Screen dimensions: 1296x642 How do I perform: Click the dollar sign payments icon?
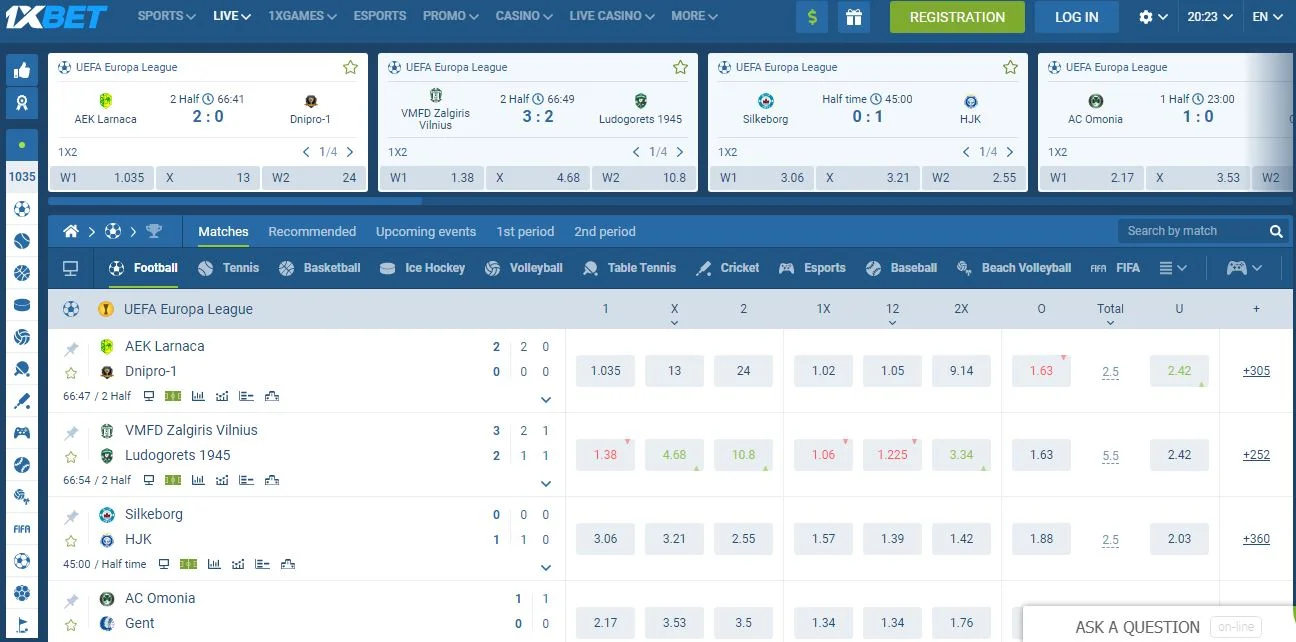[x=811, y=17]
